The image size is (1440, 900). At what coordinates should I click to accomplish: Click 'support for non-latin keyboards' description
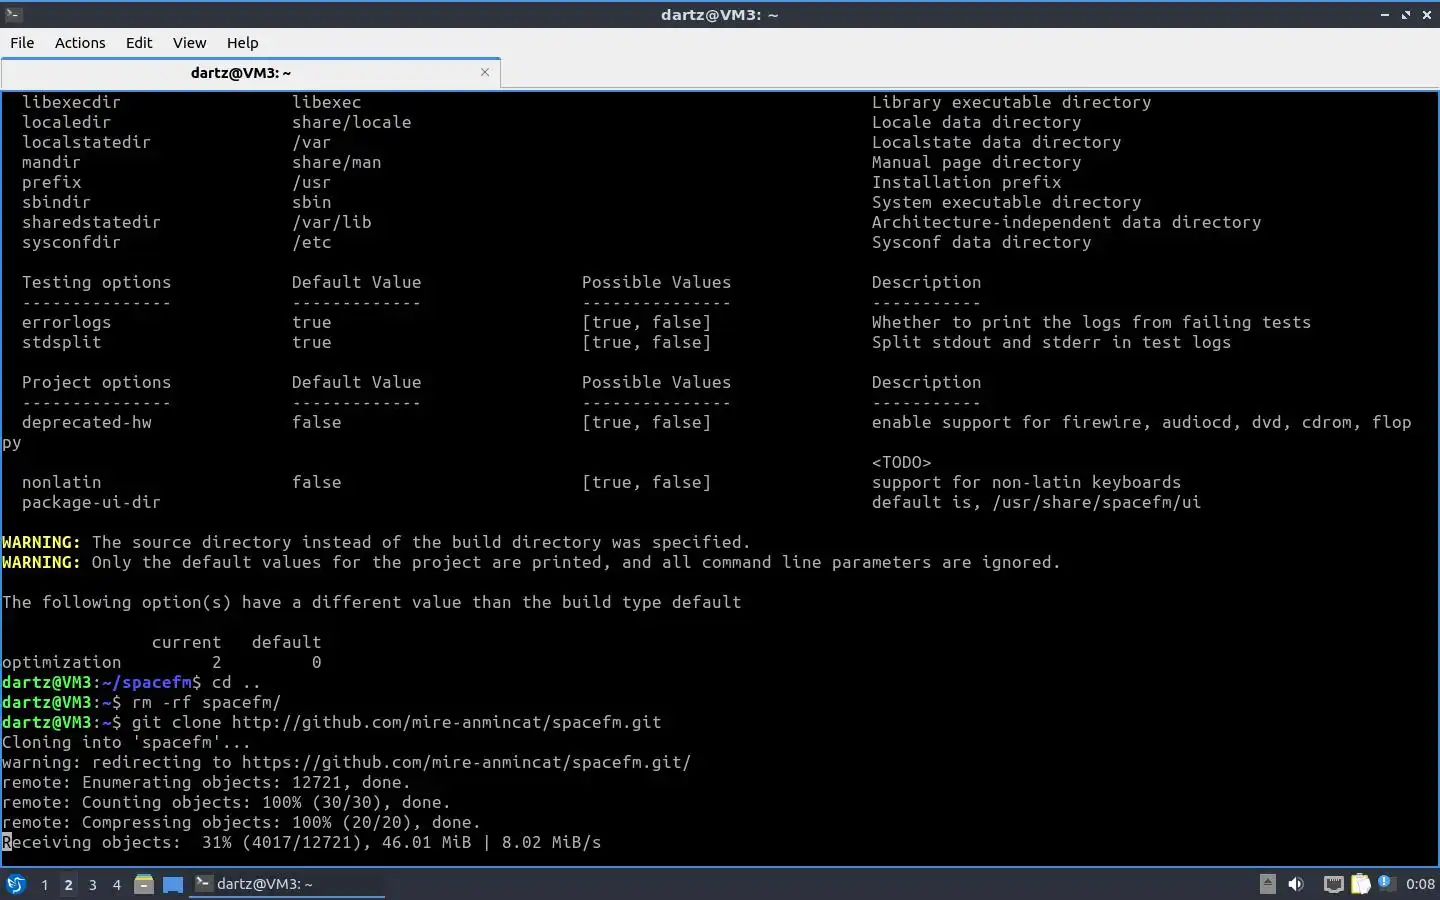[1026, 482]
